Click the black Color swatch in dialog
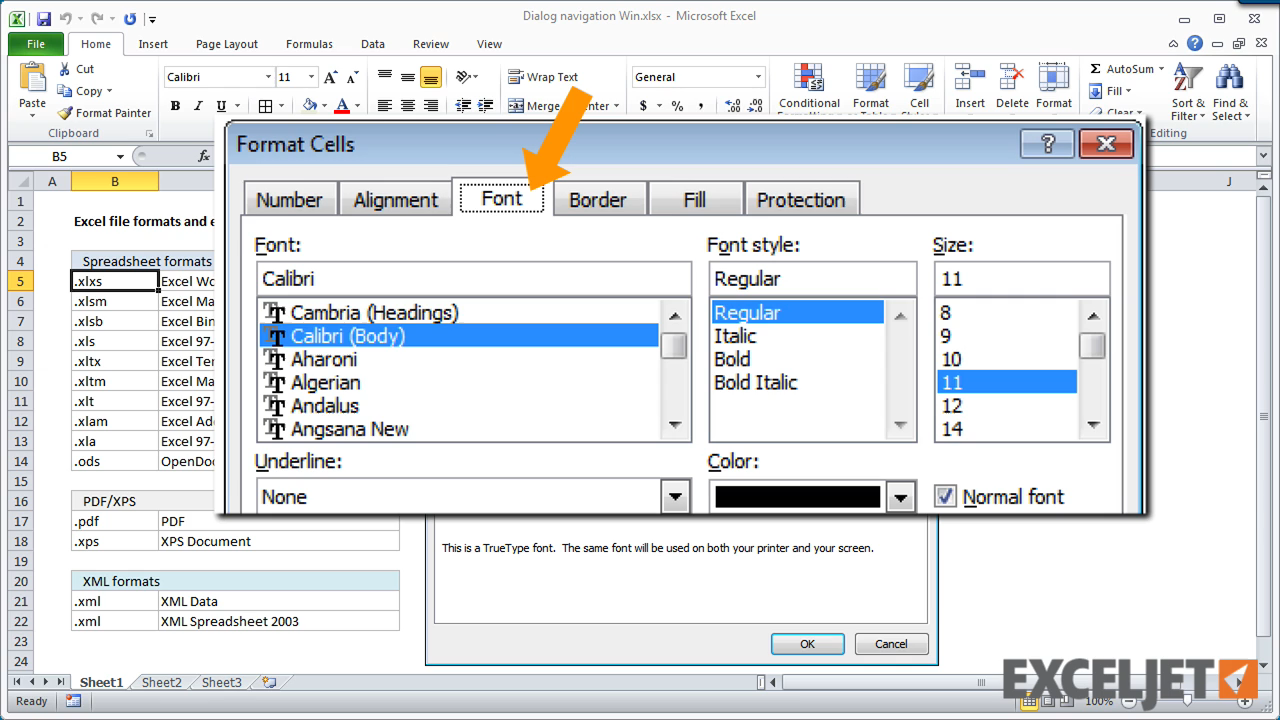 pyautogui.click(x=798, y=497)
